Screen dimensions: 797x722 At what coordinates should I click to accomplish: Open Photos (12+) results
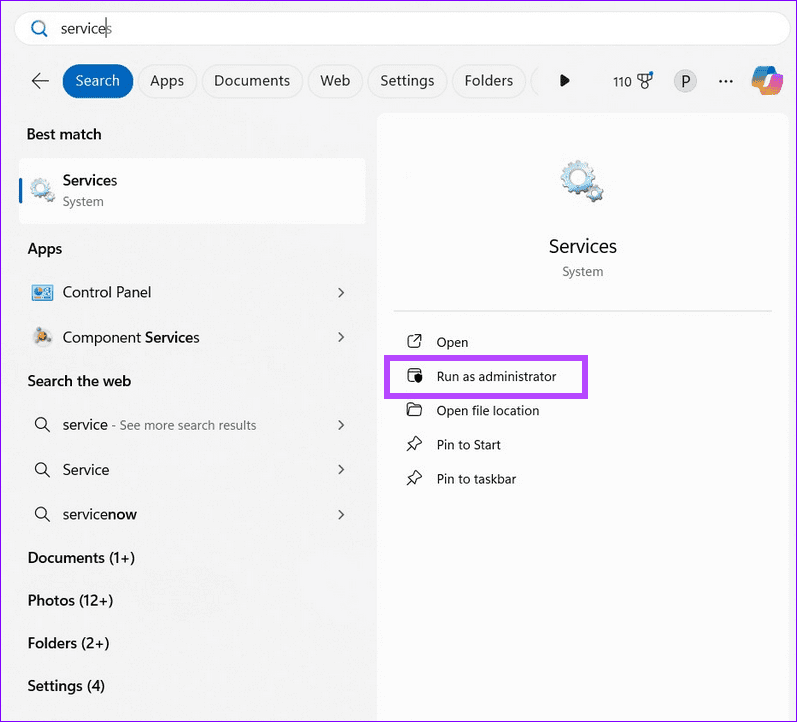(70, 600)
